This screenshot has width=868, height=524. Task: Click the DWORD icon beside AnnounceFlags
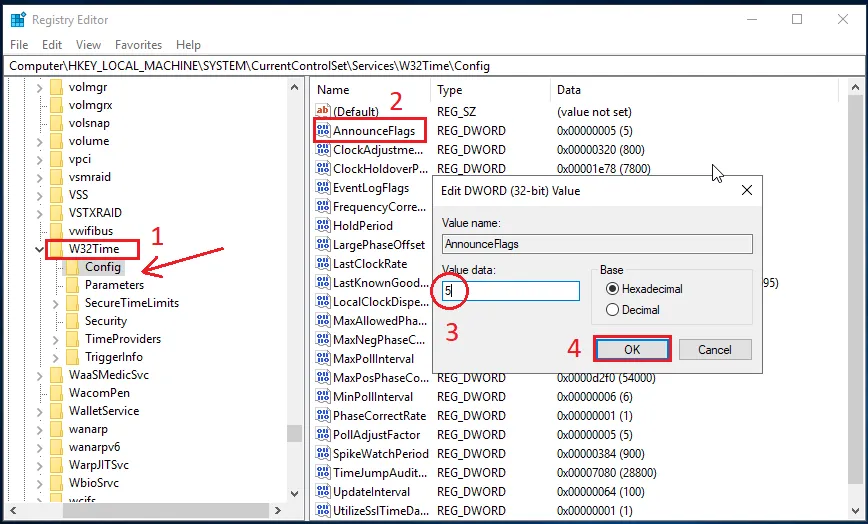323,131
